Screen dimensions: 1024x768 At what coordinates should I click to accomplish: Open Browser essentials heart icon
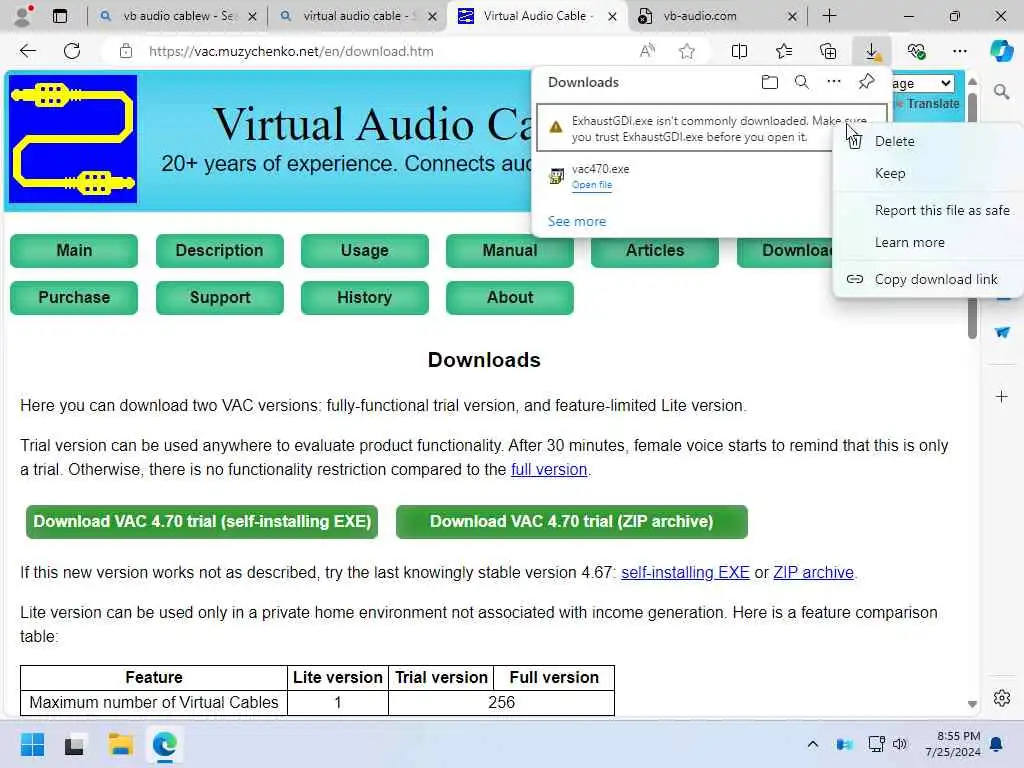click(x=916, y=51)
